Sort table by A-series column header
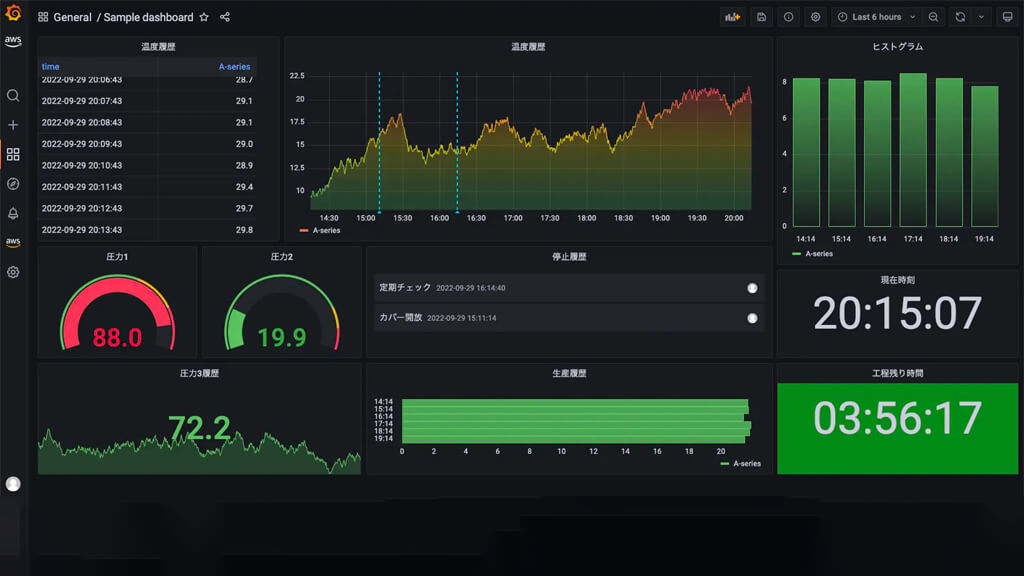The image size is (1024, 576). 234,67
